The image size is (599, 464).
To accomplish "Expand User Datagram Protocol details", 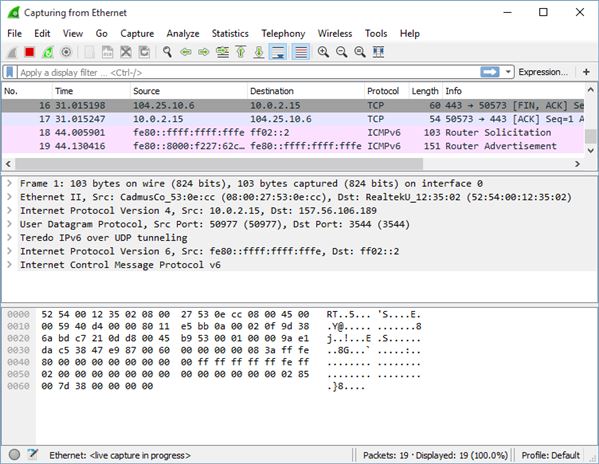I will (9, 224).
